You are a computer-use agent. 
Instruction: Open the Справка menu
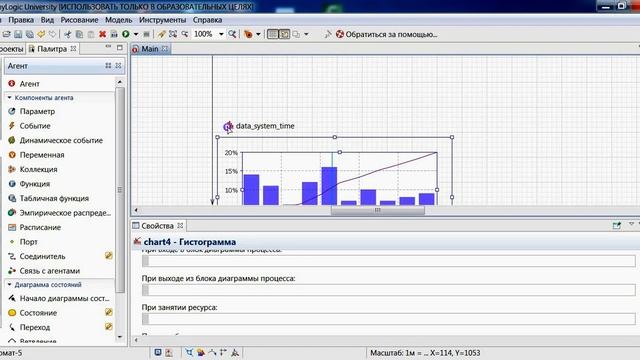click(x=207, y=20)
